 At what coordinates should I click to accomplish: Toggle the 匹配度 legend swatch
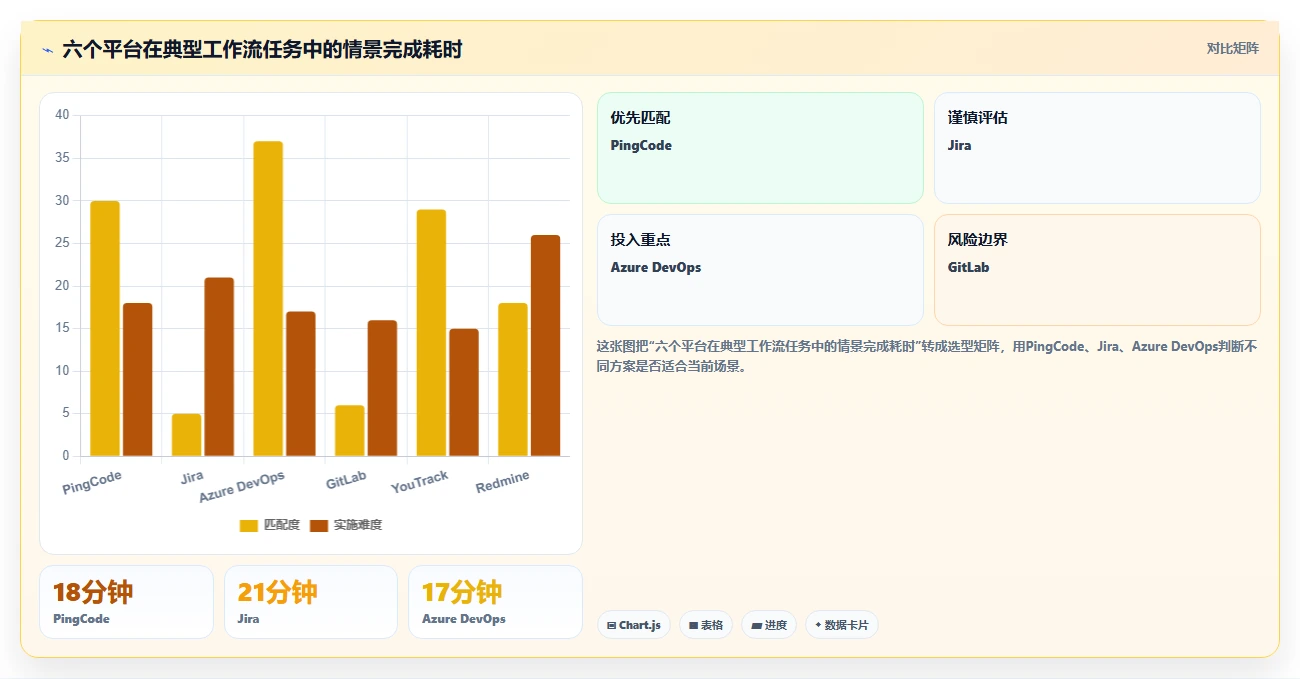[249, 525]
